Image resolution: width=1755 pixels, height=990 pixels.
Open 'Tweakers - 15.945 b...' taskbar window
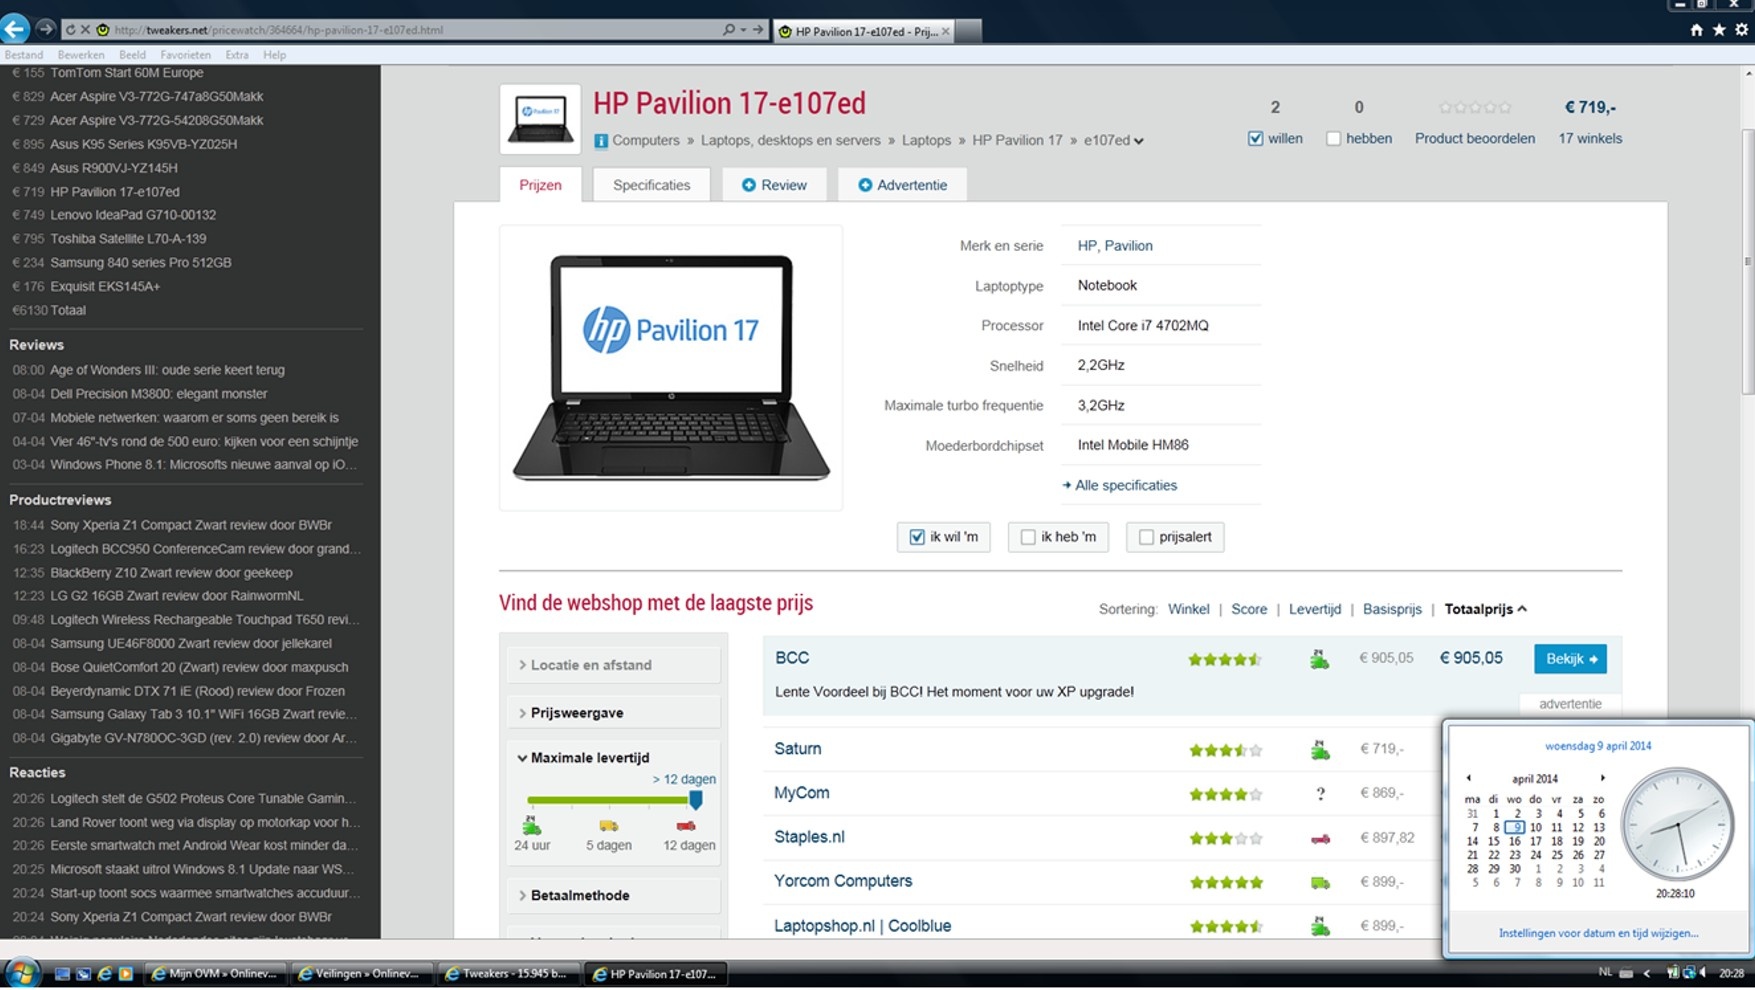[x=507, y=973]
